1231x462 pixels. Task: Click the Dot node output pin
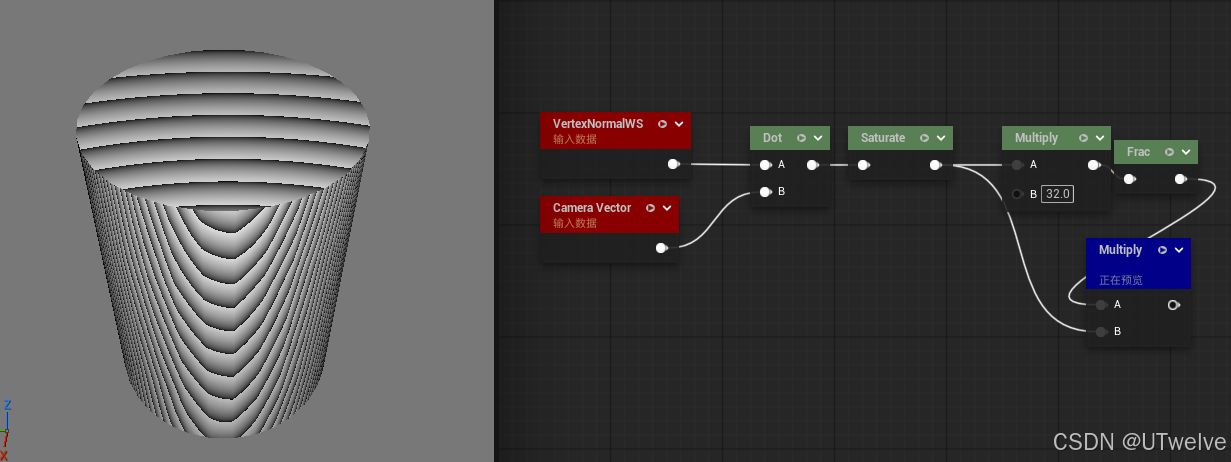pyautogui.click(x=813, y=165)
